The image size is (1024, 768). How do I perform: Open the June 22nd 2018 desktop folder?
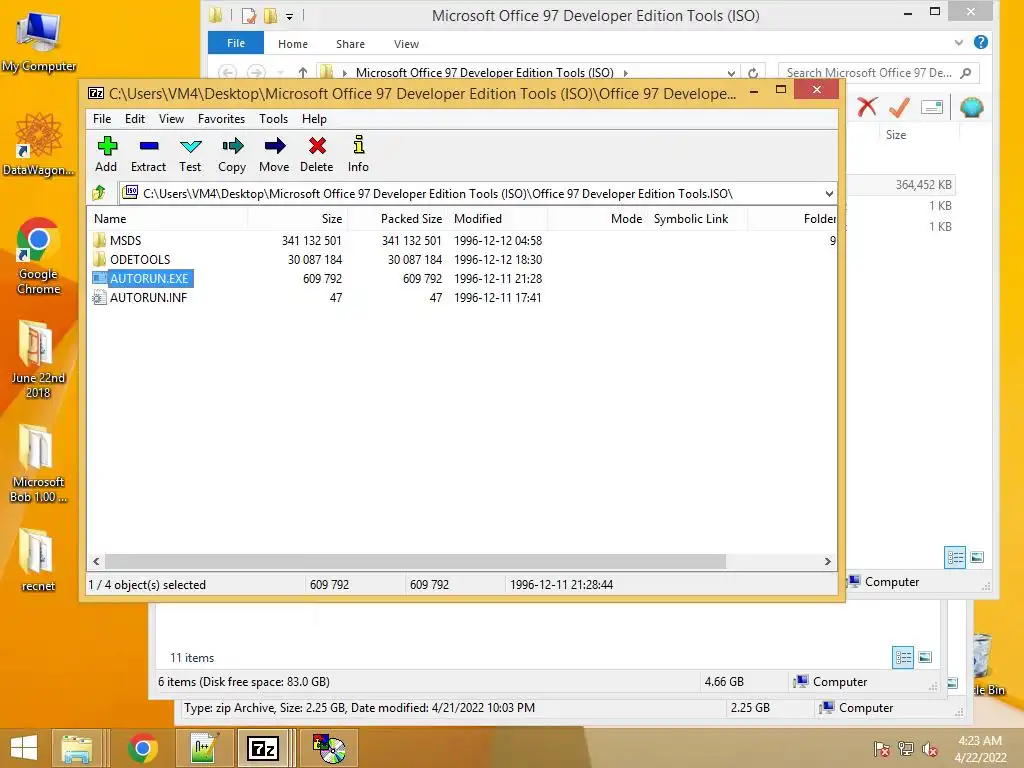click(38, 360)
